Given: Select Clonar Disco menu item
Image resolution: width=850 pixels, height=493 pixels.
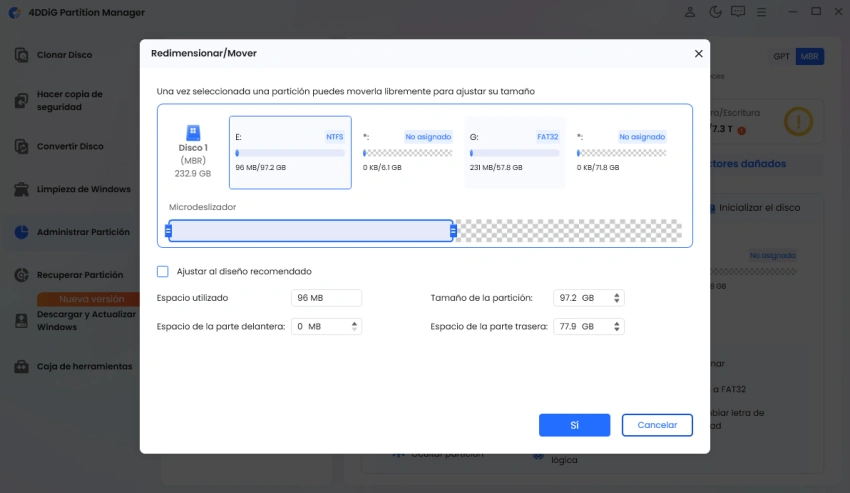Looking at the screenshot, I should 64,55.
